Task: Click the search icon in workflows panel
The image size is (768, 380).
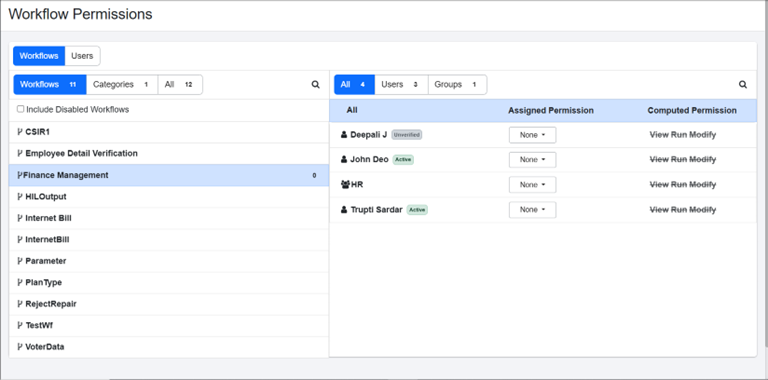Action: [x=315, y=85]
